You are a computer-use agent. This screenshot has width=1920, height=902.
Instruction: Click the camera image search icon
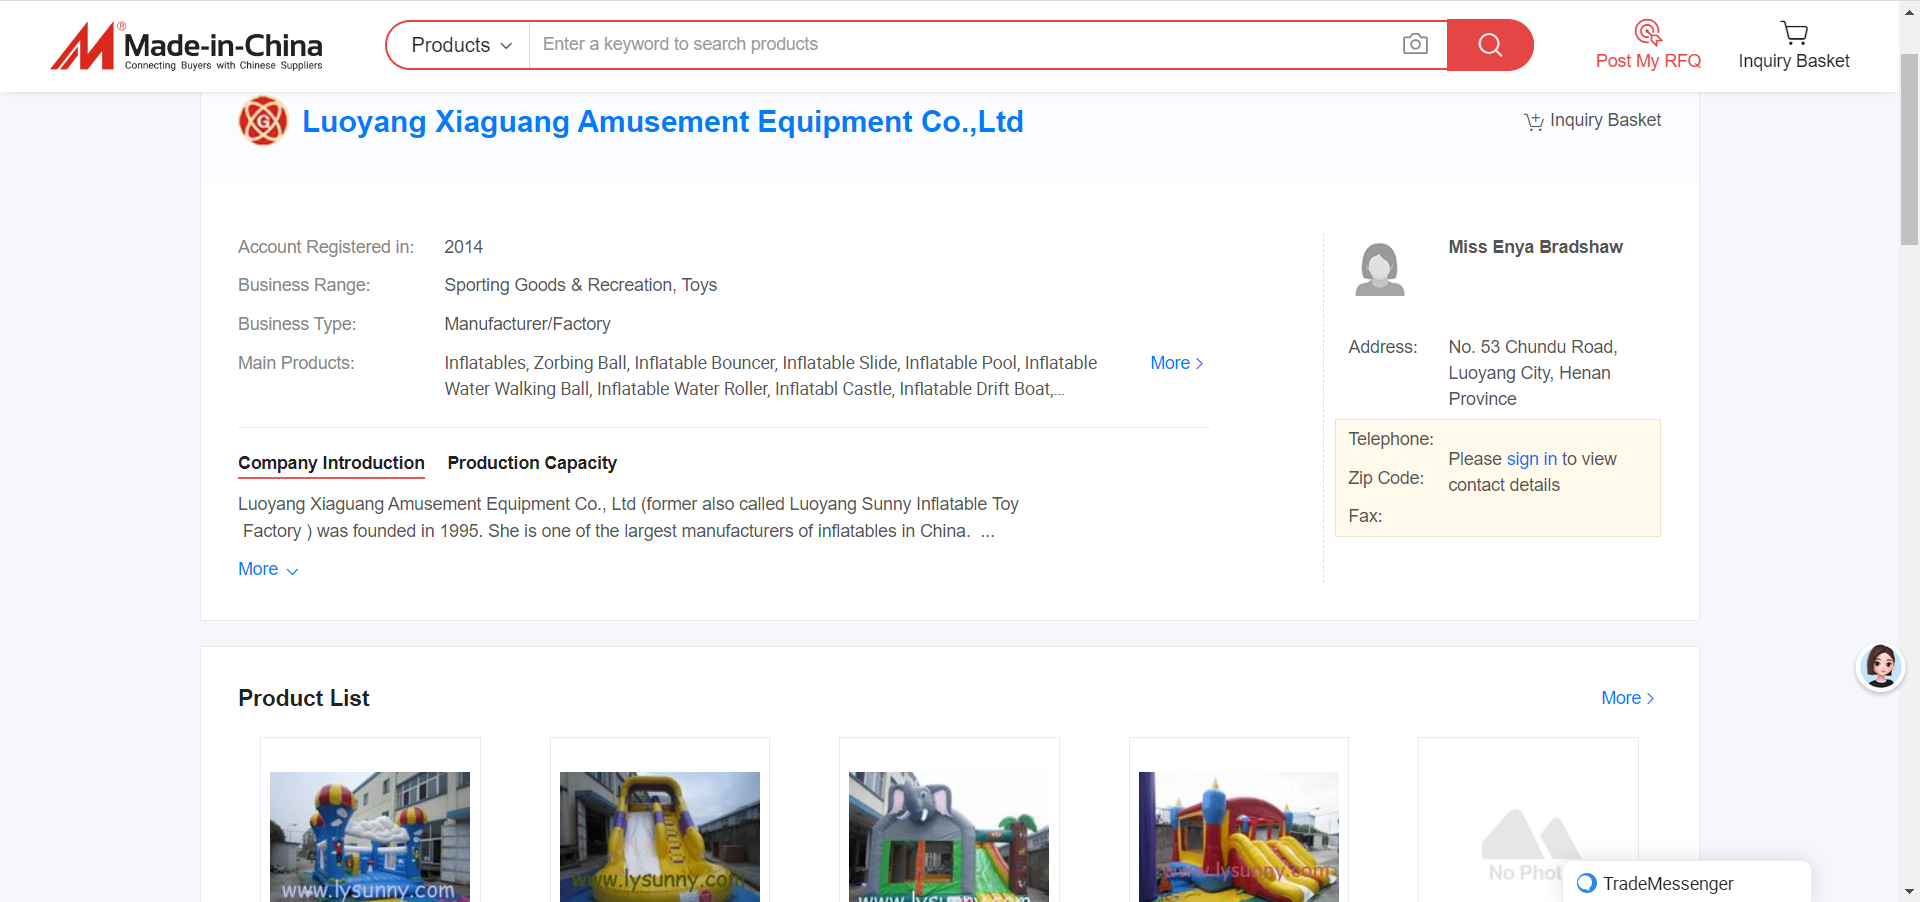tap(1415, 44)
